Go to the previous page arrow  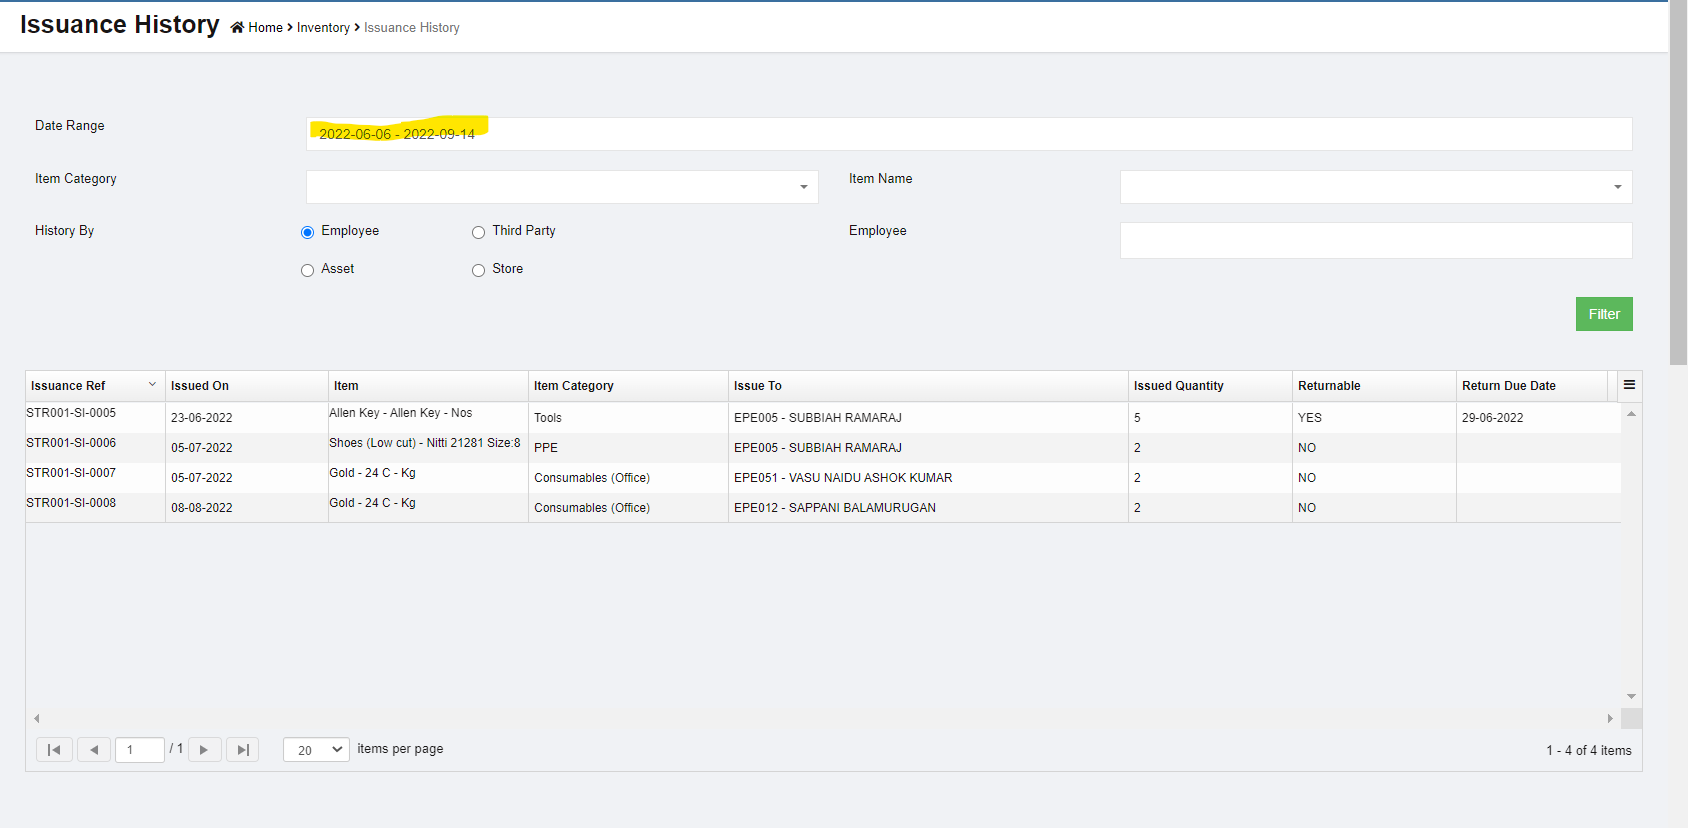coord(94,750)
